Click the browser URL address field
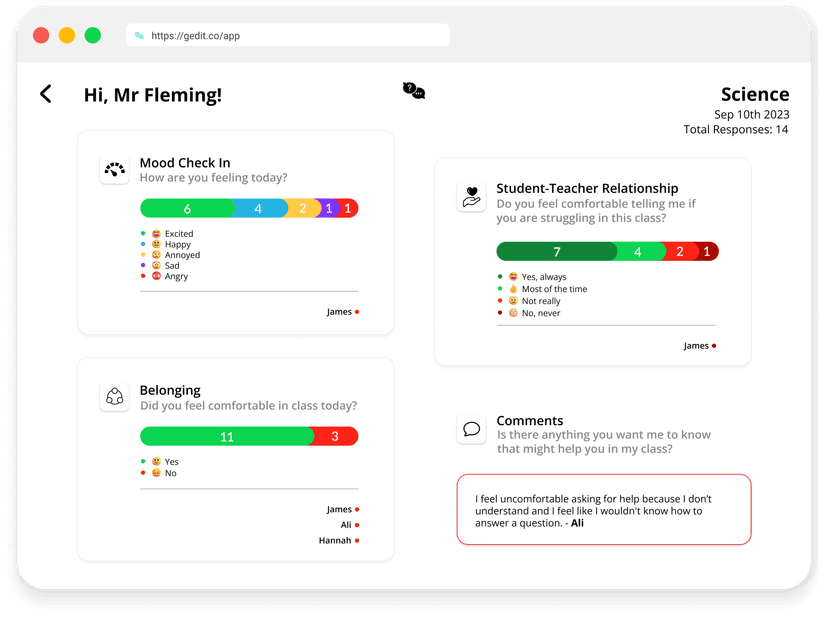 coord(290,36)
